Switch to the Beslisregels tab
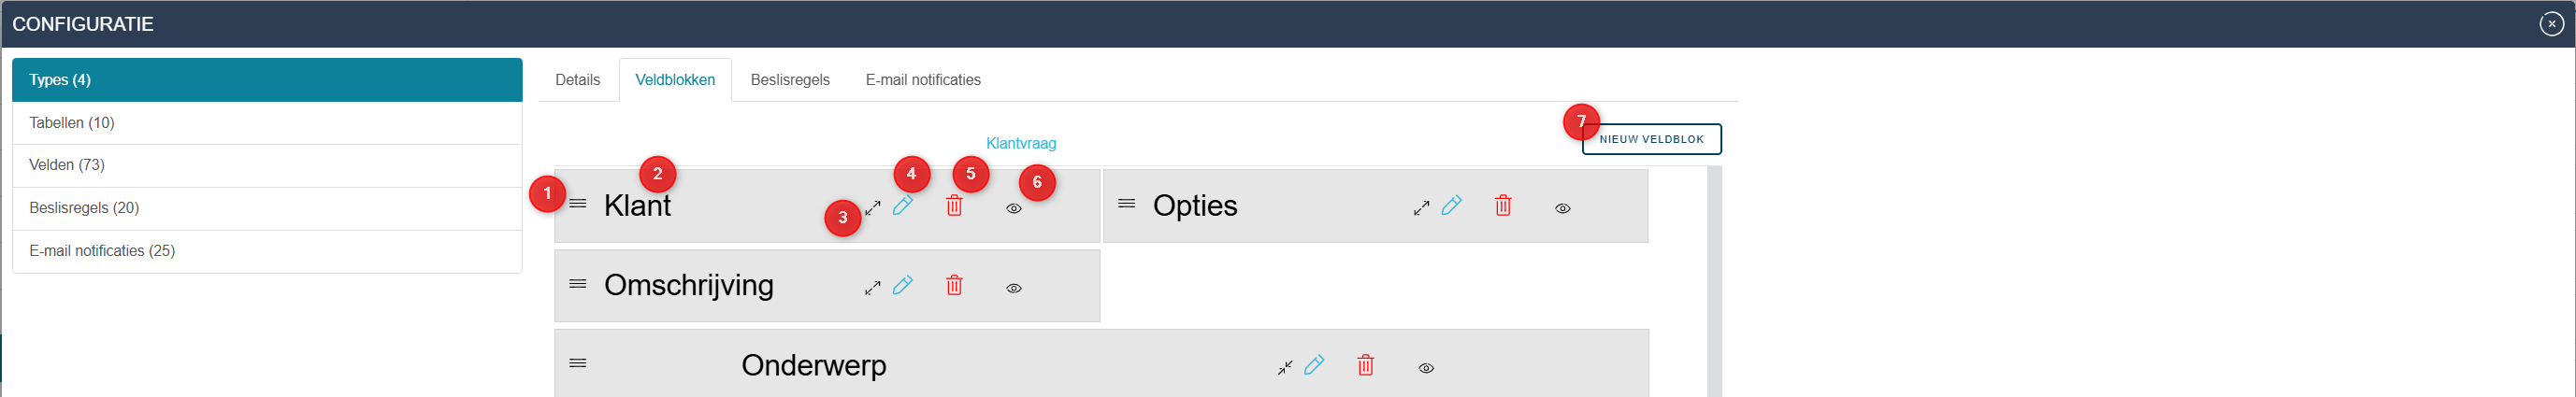This screenshot has height=397, width=2576. pos(790,80)
